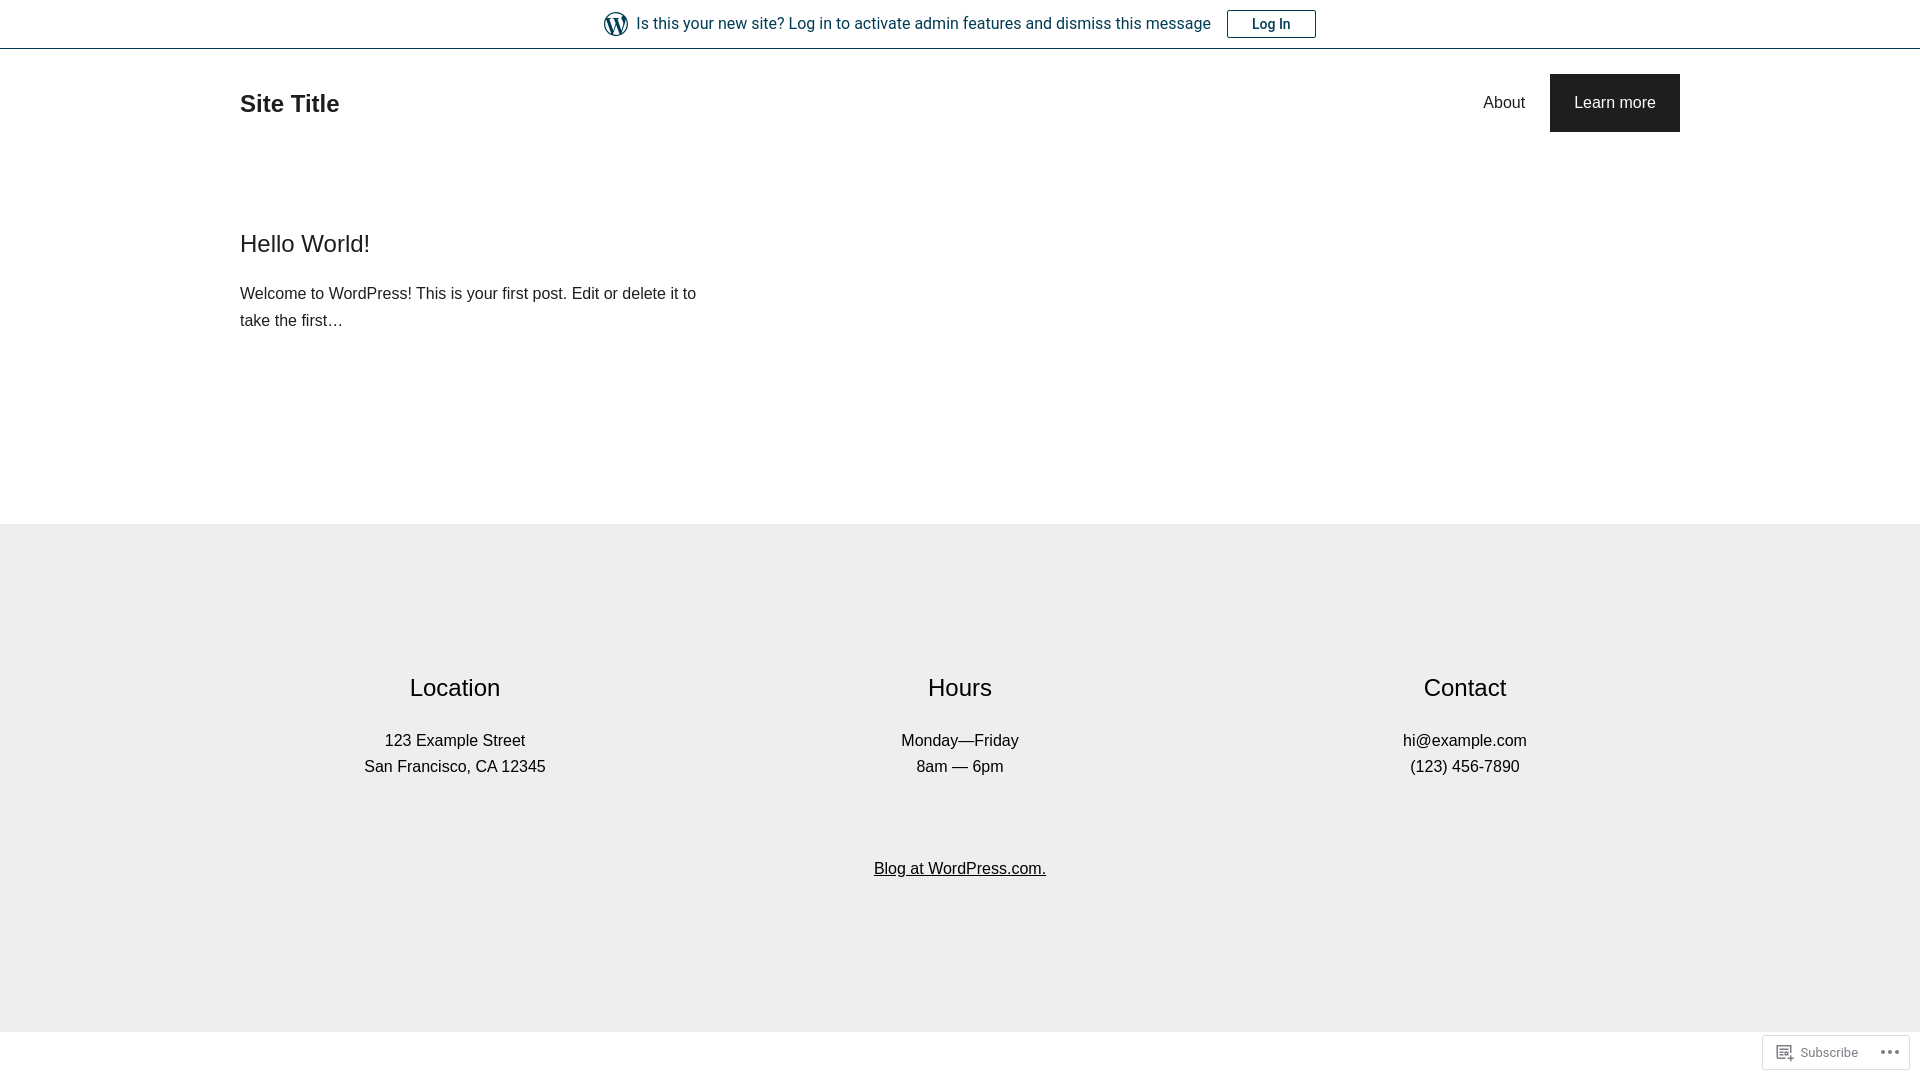Click the 8am — 6pm hours text
The image size is (1920, 1080).
960,767
